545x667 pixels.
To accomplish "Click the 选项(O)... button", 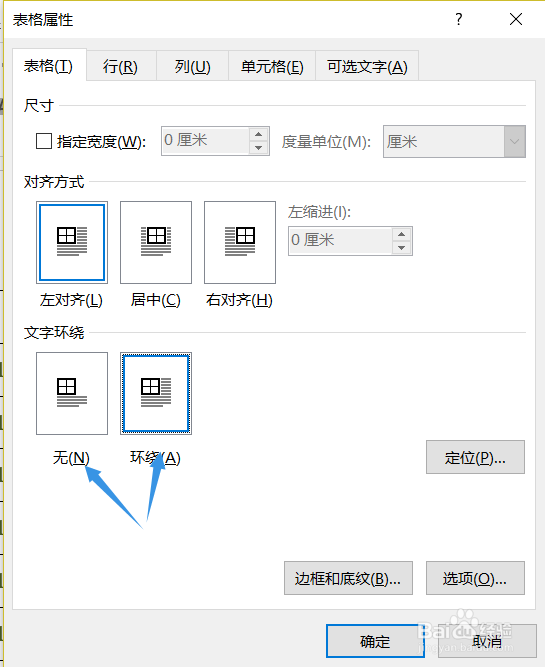I will pyautogui.click(x=475, y=578).
